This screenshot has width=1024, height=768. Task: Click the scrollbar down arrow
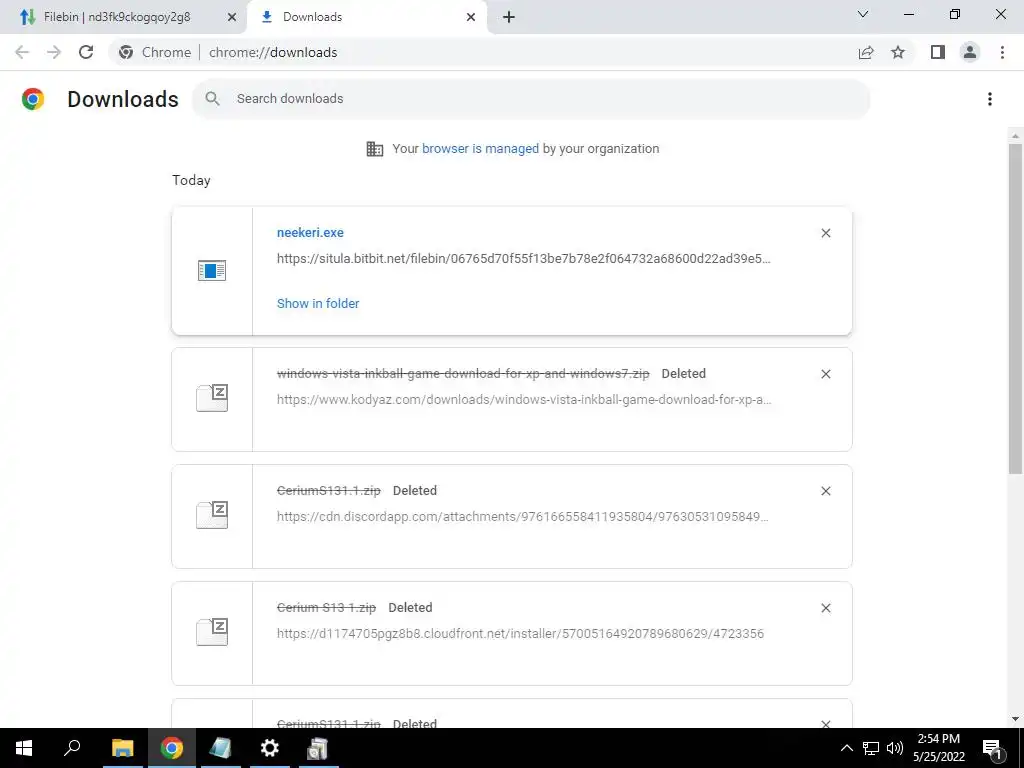point(1016,720)
